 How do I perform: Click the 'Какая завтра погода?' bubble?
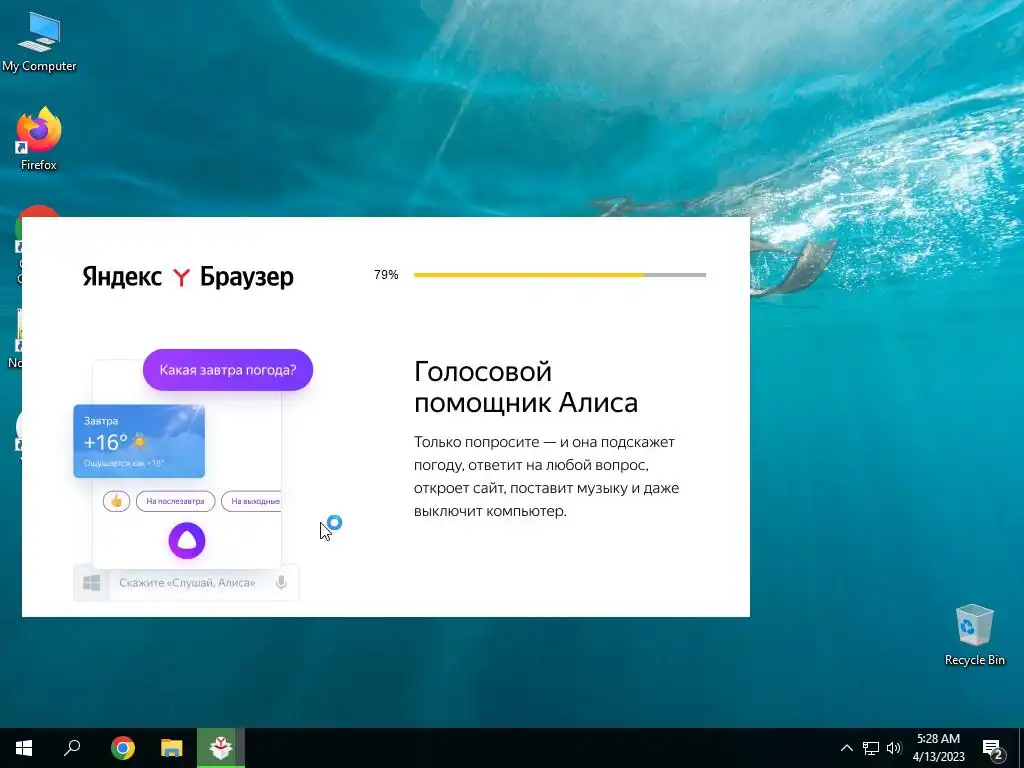point(228,370)
